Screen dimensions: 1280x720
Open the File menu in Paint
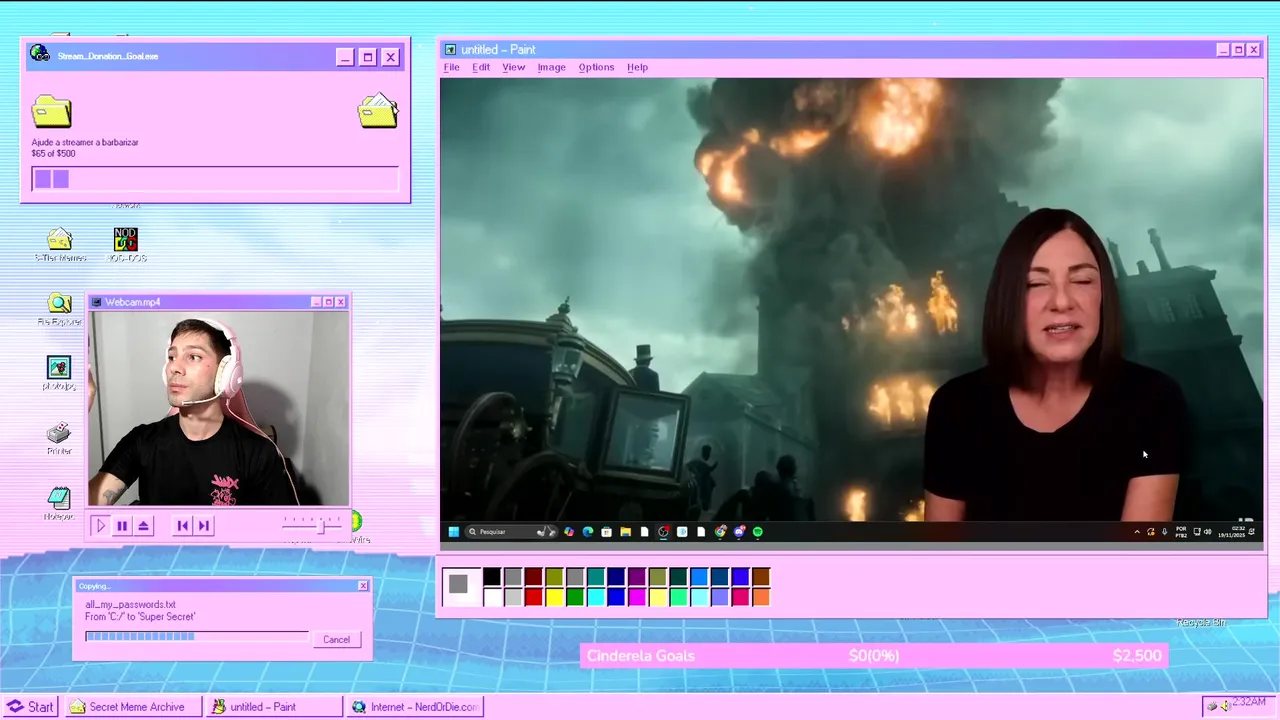click(x=452, y=67)
